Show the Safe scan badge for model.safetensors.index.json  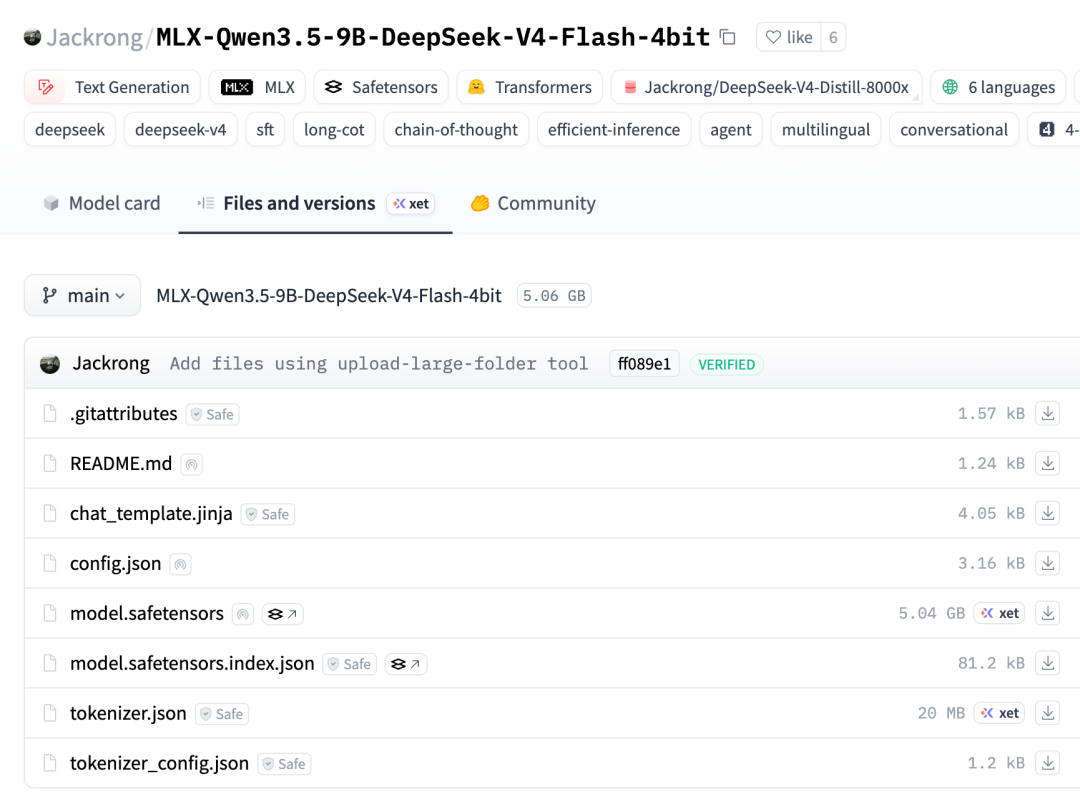pos(350,664)
